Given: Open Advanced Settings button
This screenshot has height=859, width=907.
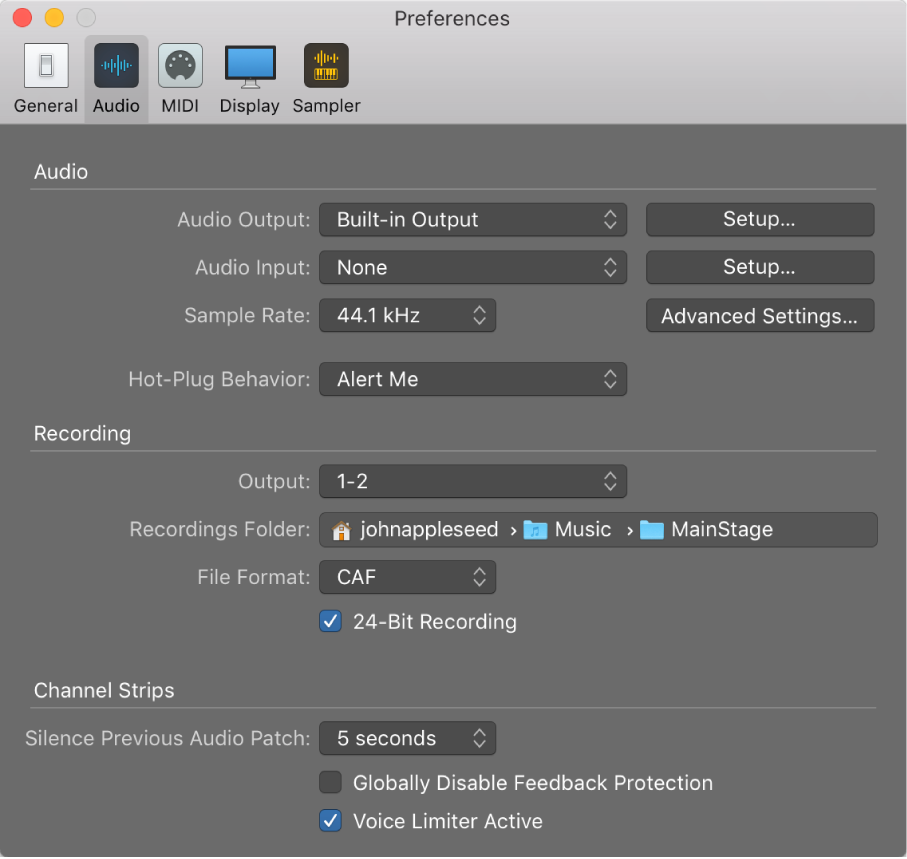Looking at the screenshot, I should click(759, 316).
